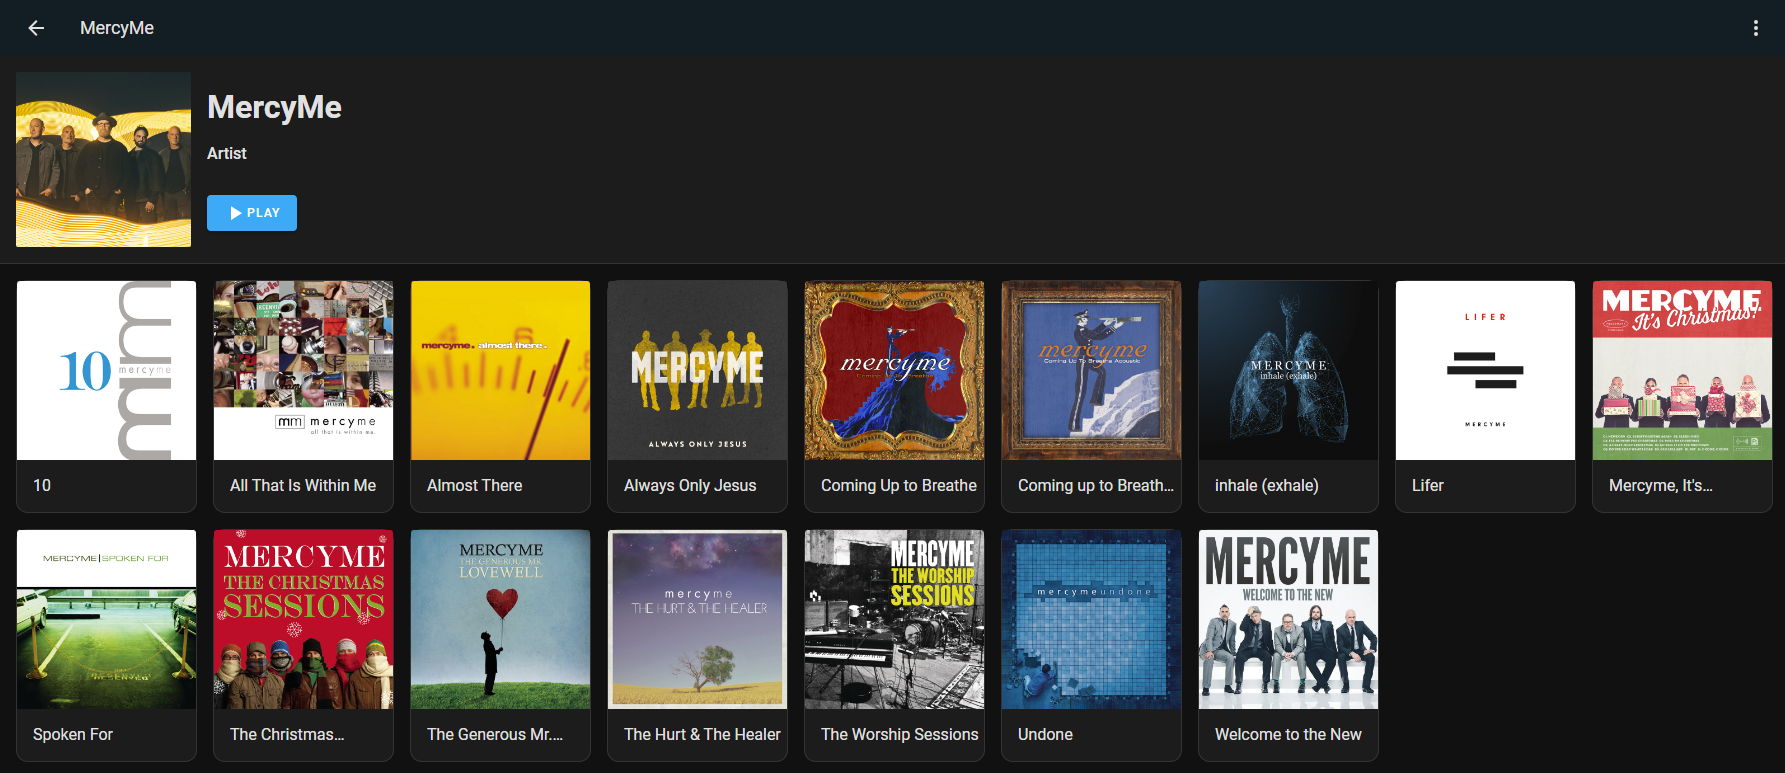Play all MercyMe music
This screenshot has height=773, width=1785.
point(252,213)
